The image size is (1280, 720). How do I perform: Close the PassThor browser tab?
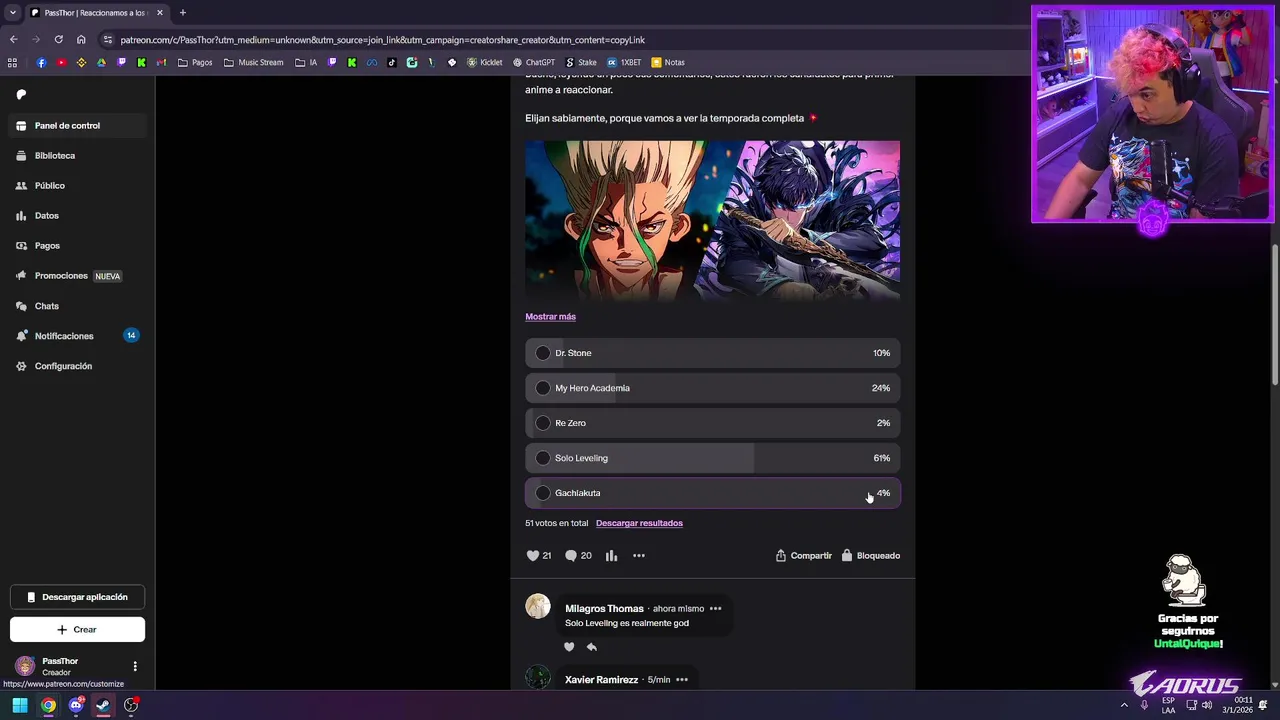159,13
